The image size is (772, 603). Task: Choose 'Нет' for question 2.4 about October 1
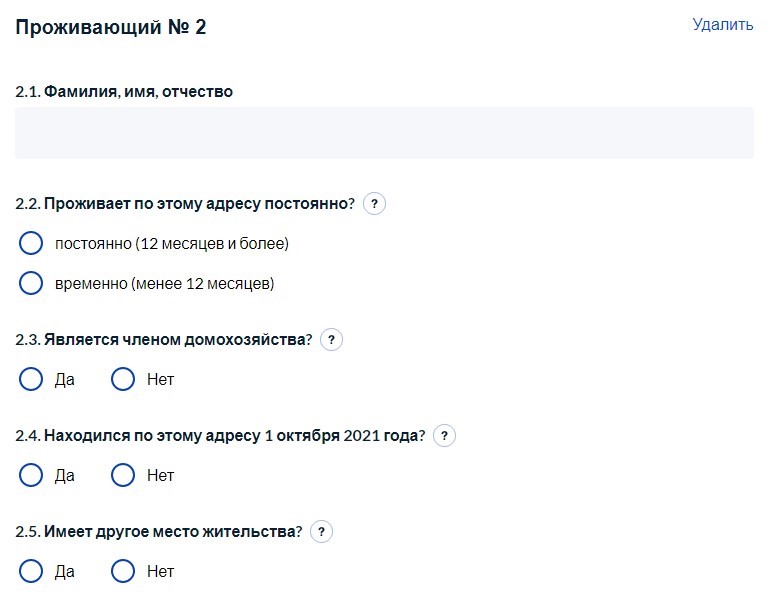click(123, 475)
